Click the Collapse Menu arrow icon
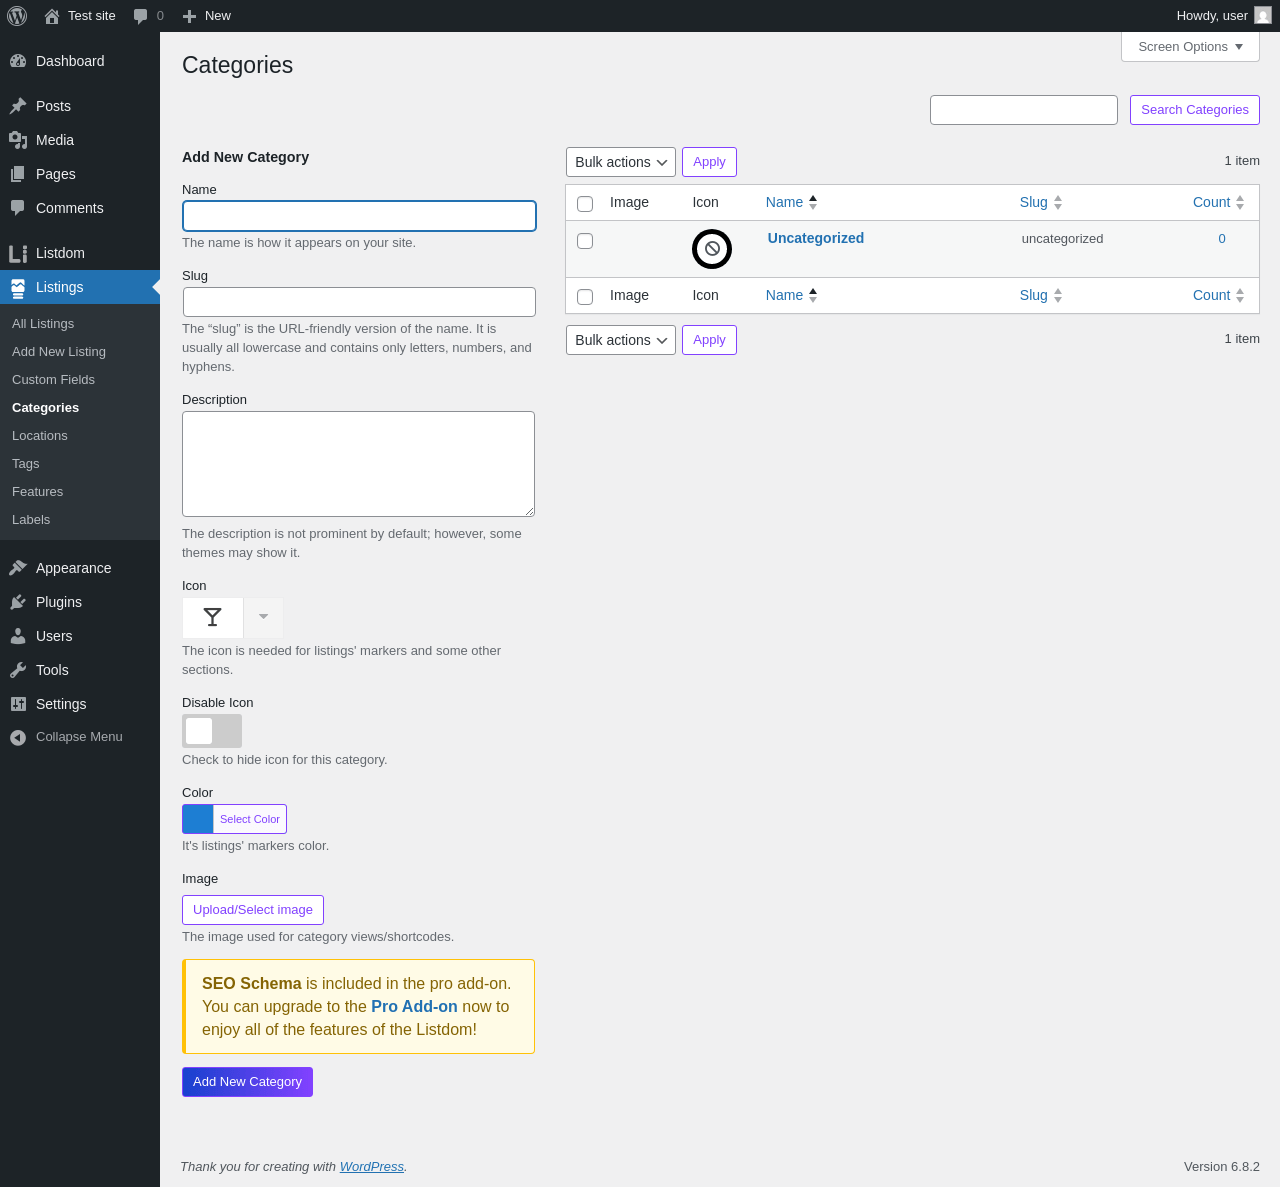Viewport: 1280px width, 1187px height. click(18, 737)
